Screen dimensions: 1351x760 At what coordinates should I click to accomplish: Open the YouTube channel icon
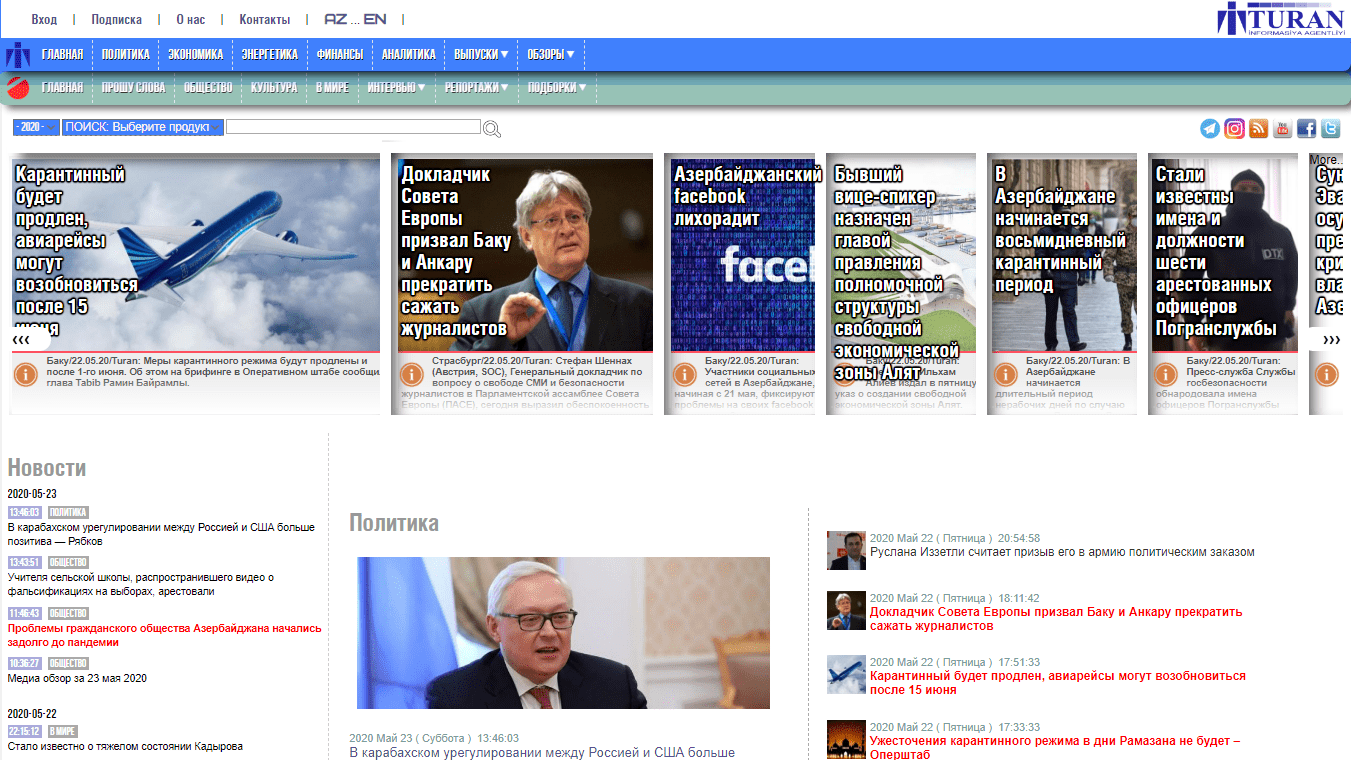click(x=1282, y=128)
